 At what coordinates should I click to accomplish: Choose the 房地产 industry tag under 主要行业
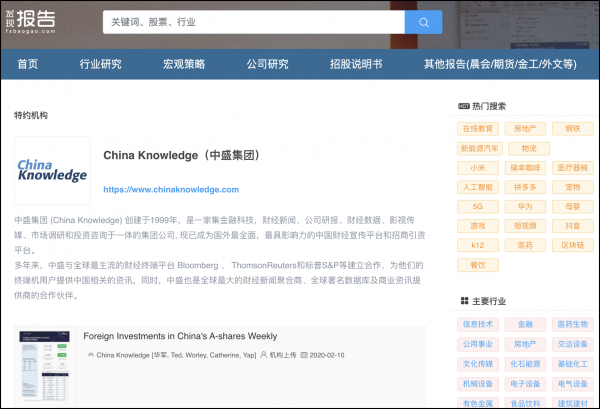(x=525, y=344)
